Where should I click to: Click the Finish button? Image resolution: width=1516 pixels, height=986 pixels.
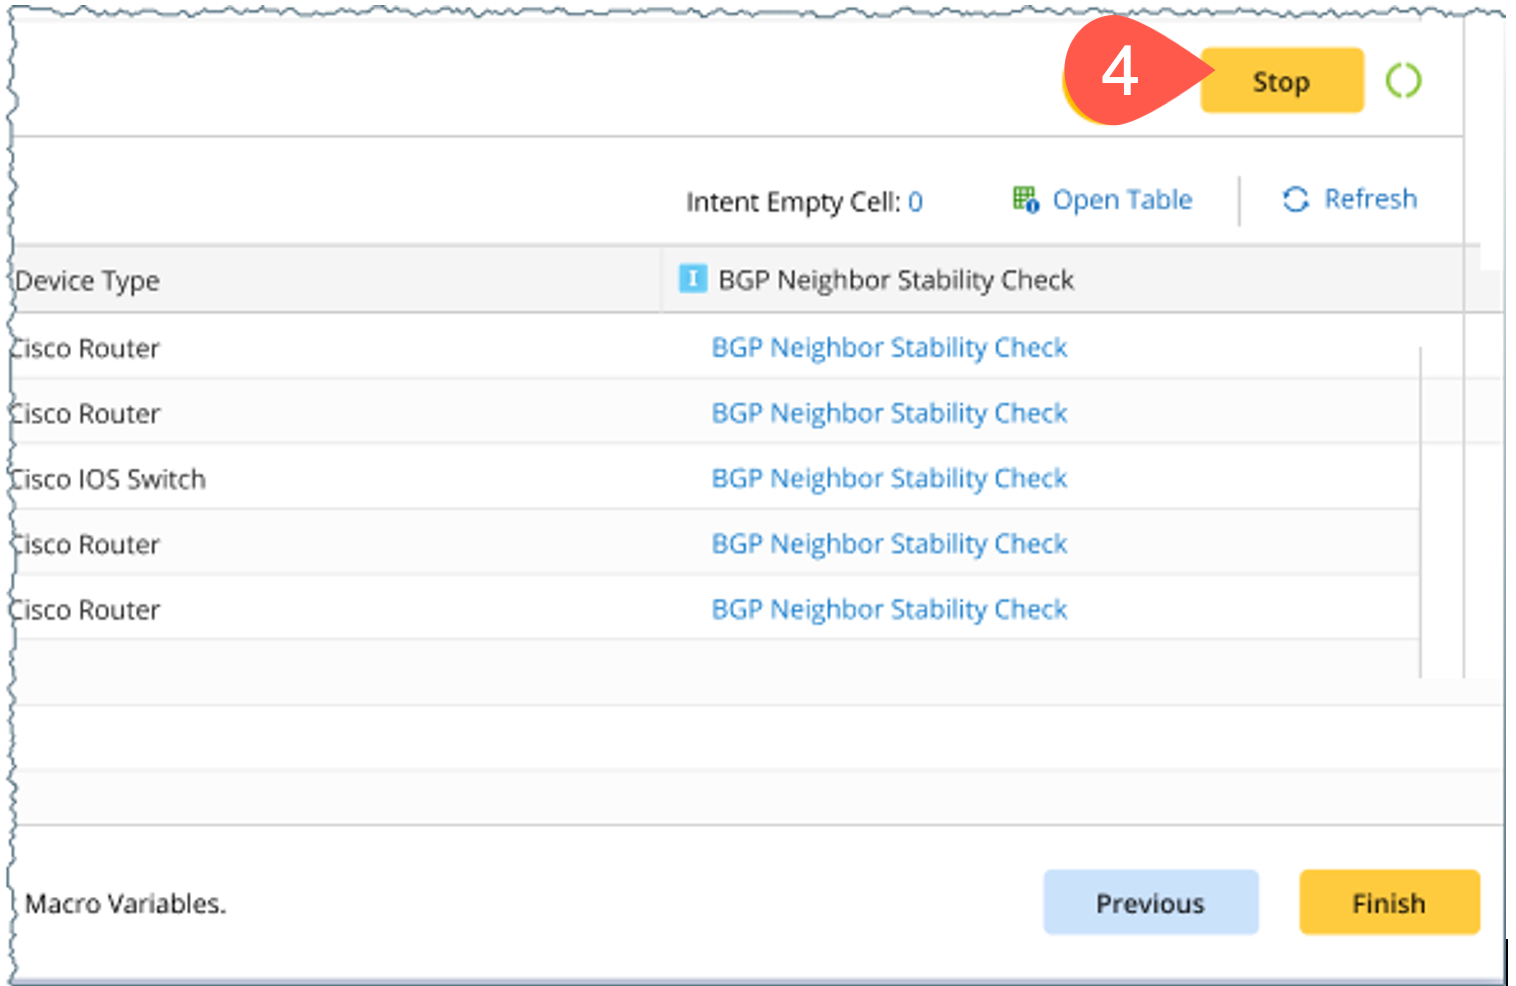click(x=1388, y=902)
